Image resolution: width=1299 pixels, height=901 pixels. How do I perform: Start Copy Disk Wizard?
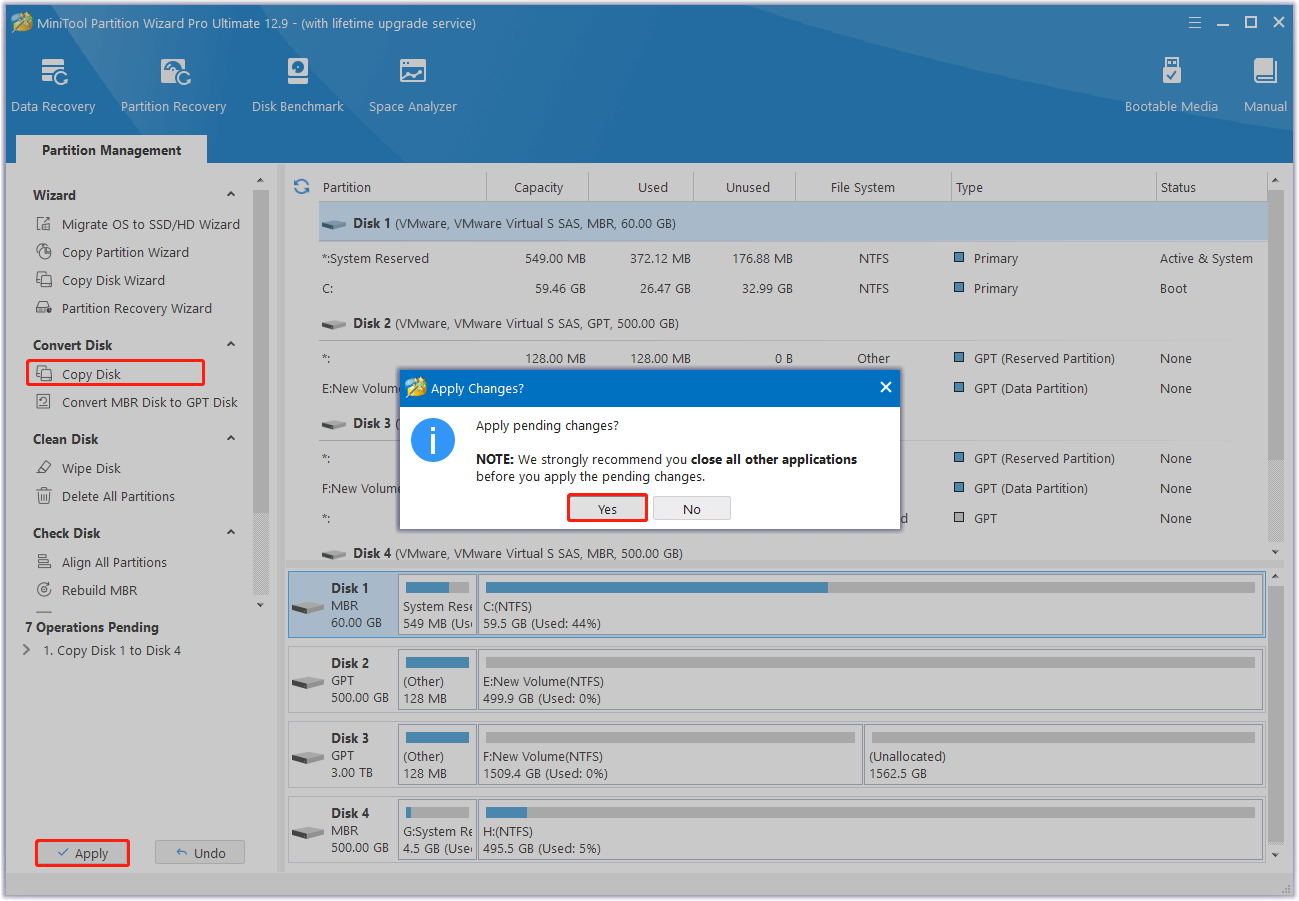pyautogui.click(x=100, y=280)
